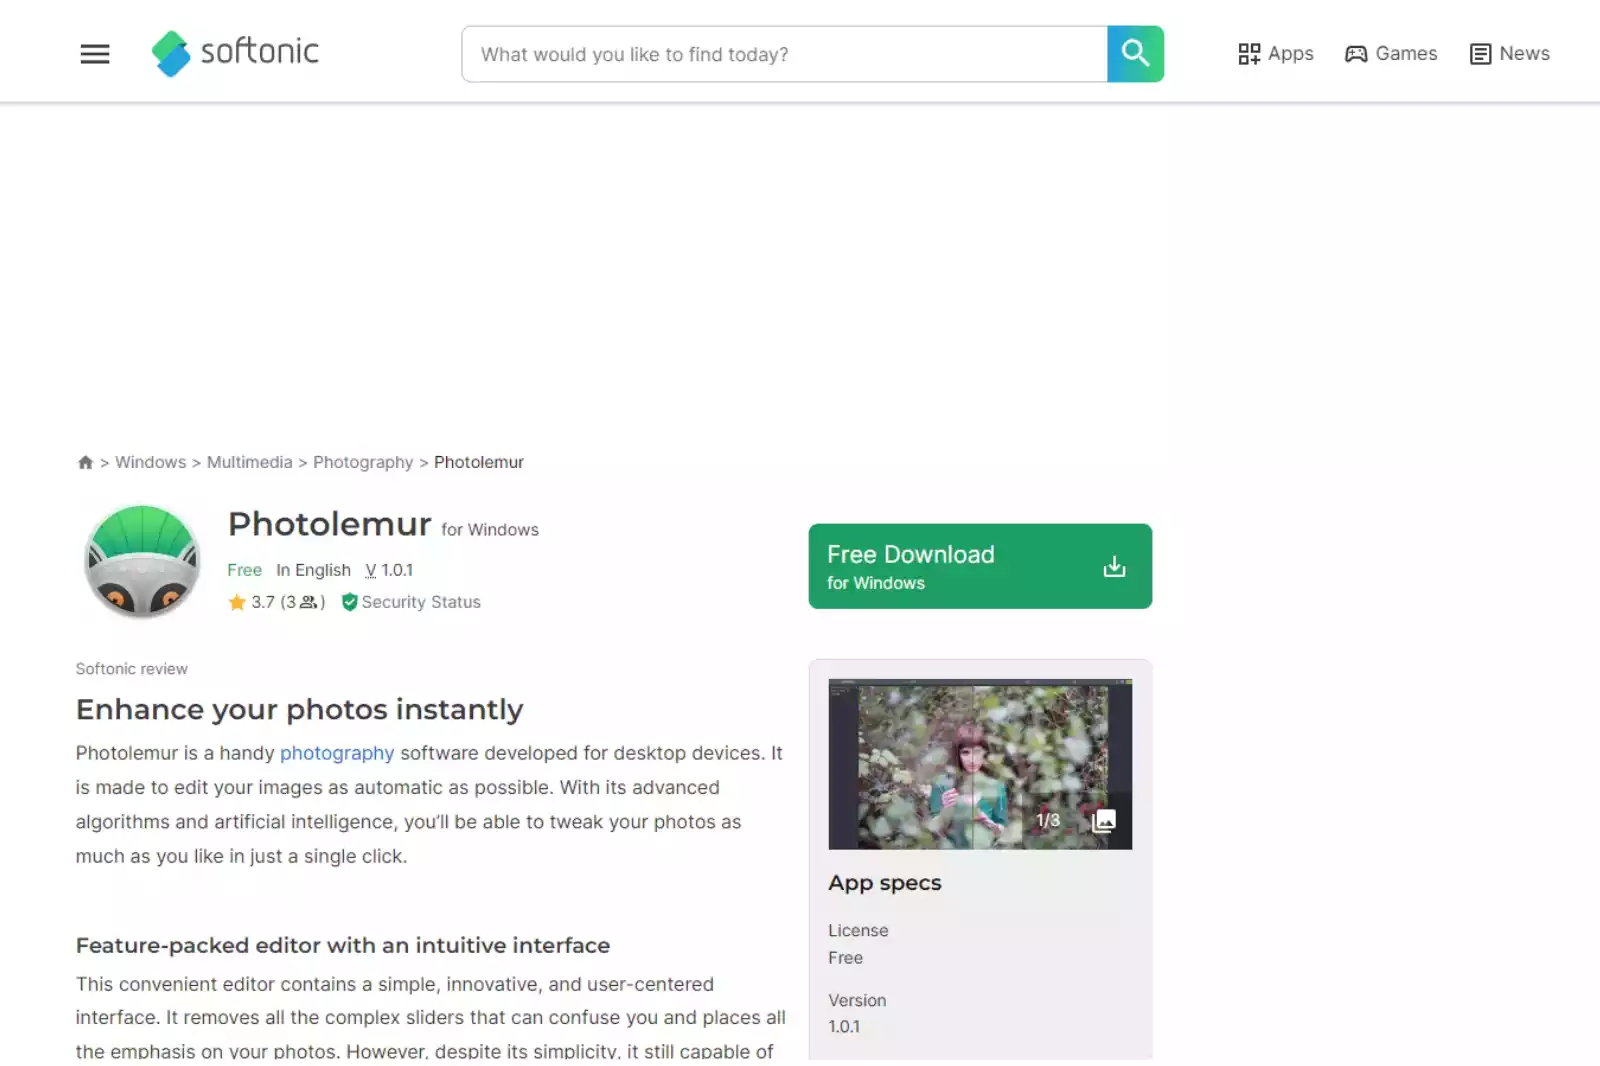Click the search magnifier button

1135,54
